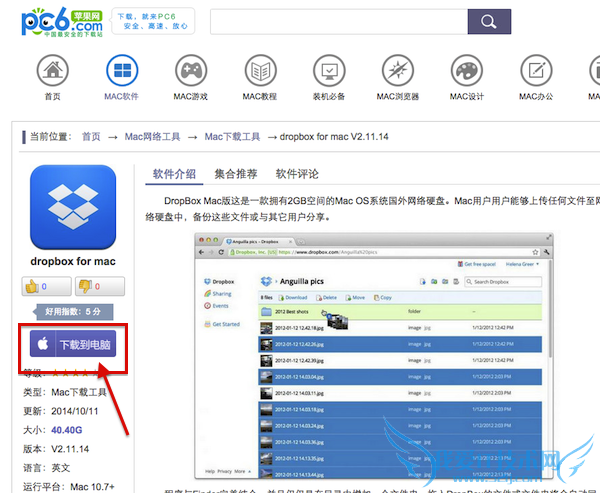Click the thumbs-down vote button

(x=100, y=286)
